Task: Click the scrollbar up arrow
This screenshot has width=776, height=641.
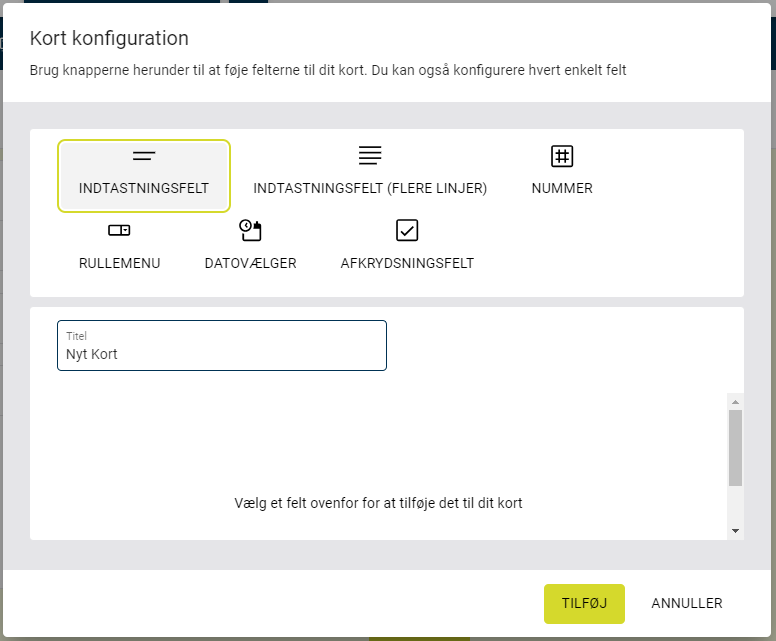Action: click(x=735, y=402)
